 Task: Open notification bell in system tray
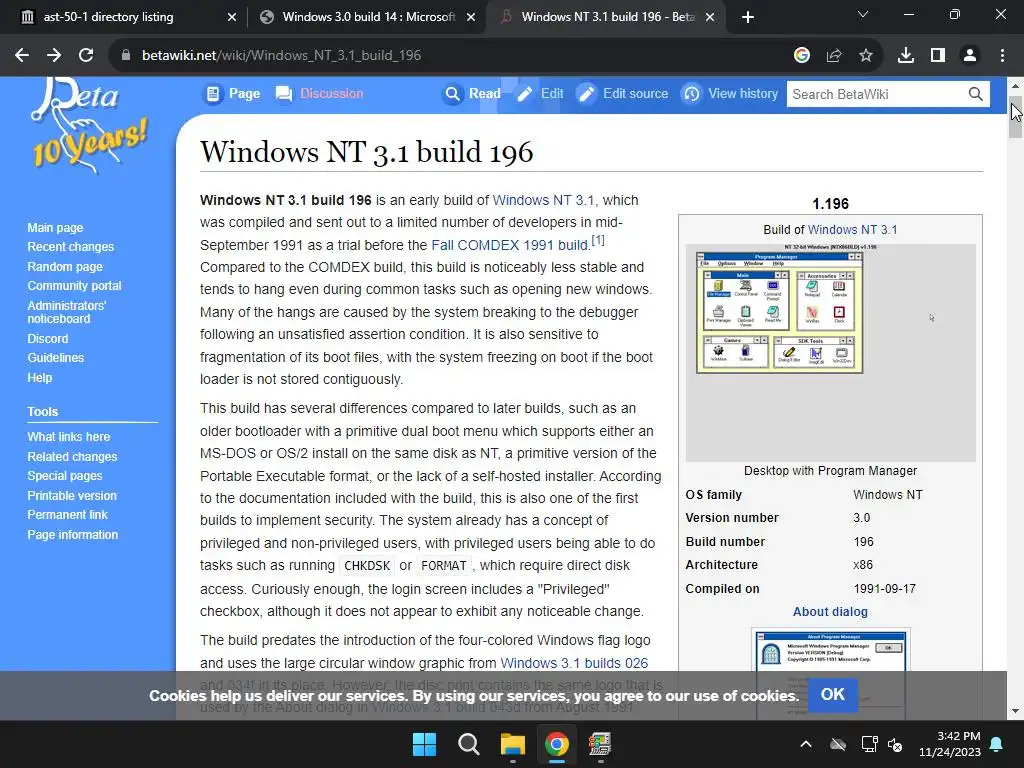click(997, 744)
